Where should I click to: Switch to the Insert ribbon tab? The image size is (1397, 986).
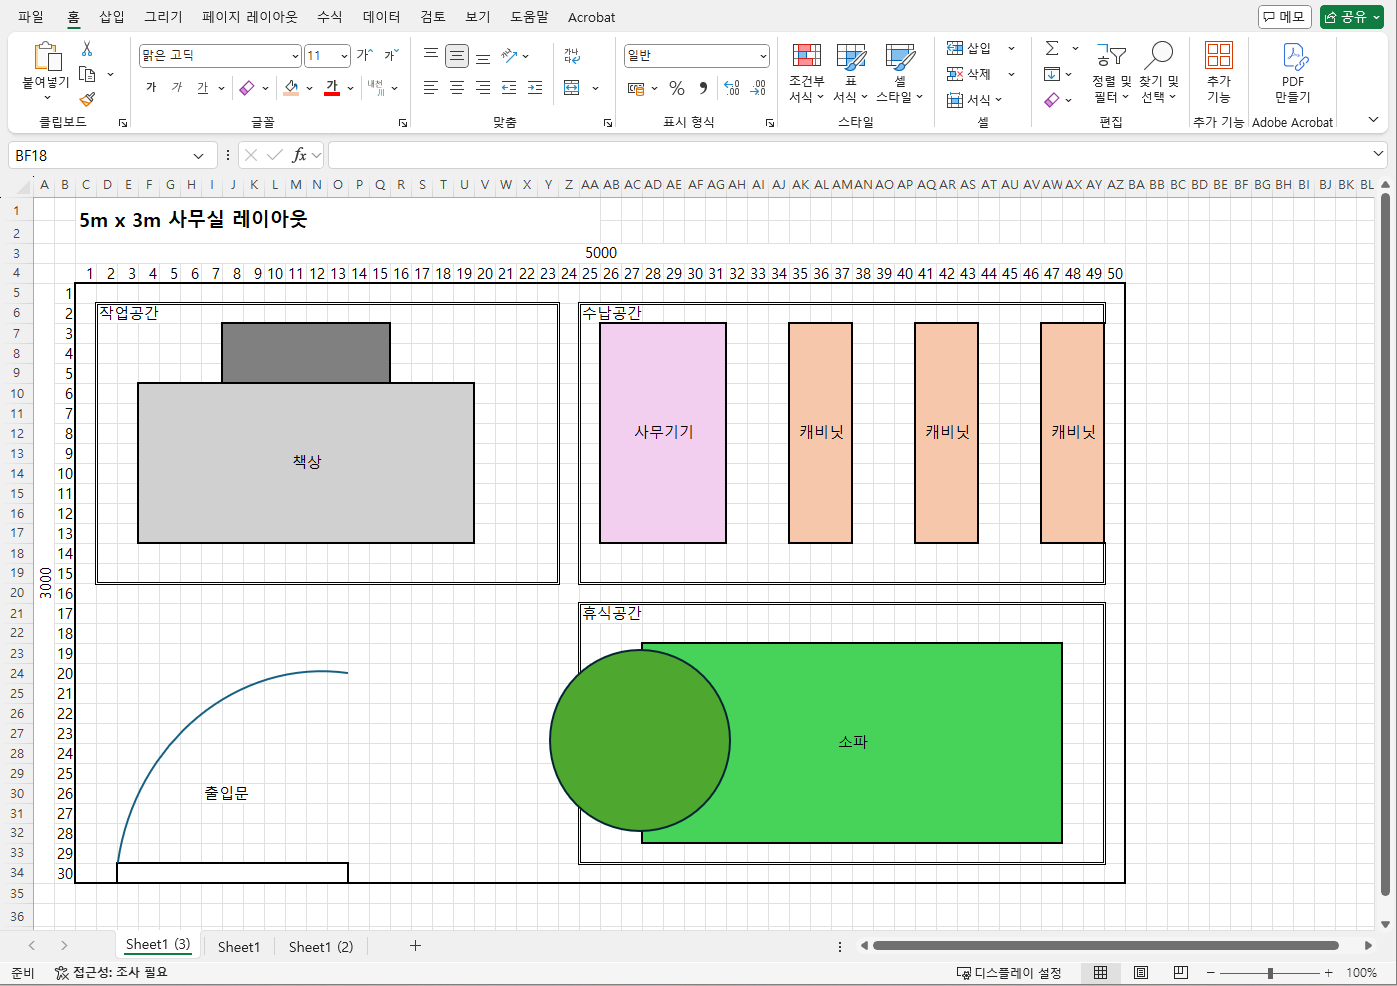pos(112,17)
